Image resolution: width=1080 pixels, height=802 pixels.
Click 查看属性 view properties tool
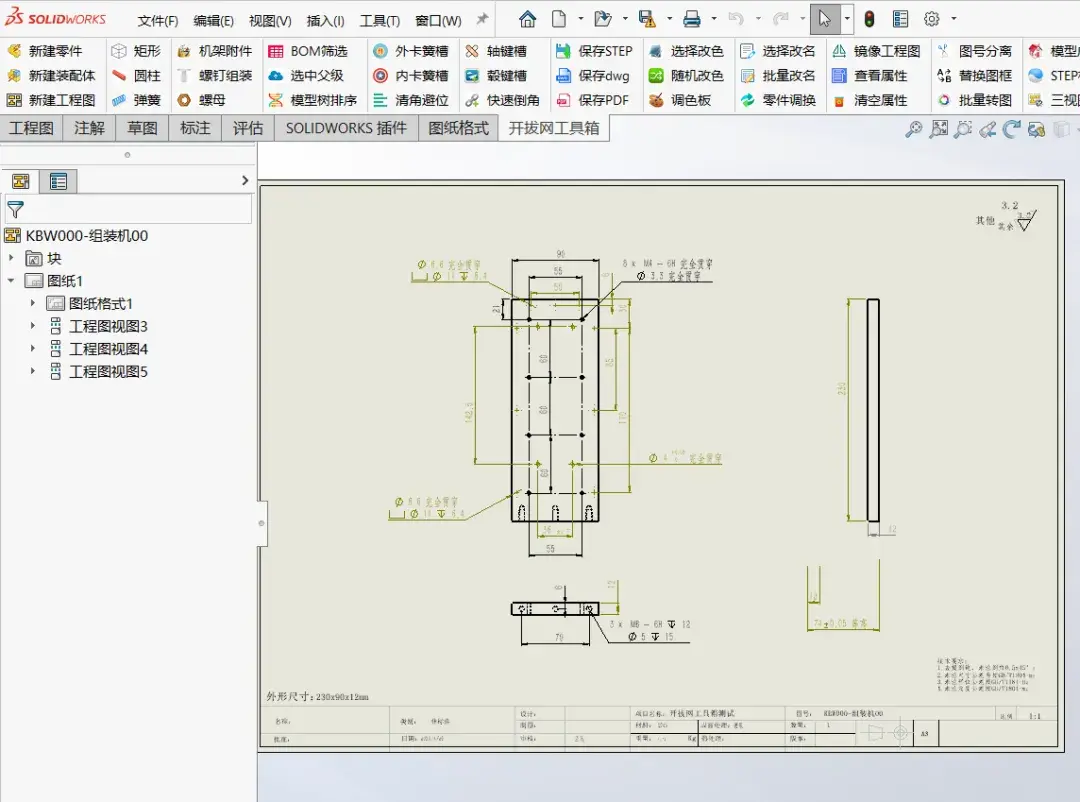869,76
